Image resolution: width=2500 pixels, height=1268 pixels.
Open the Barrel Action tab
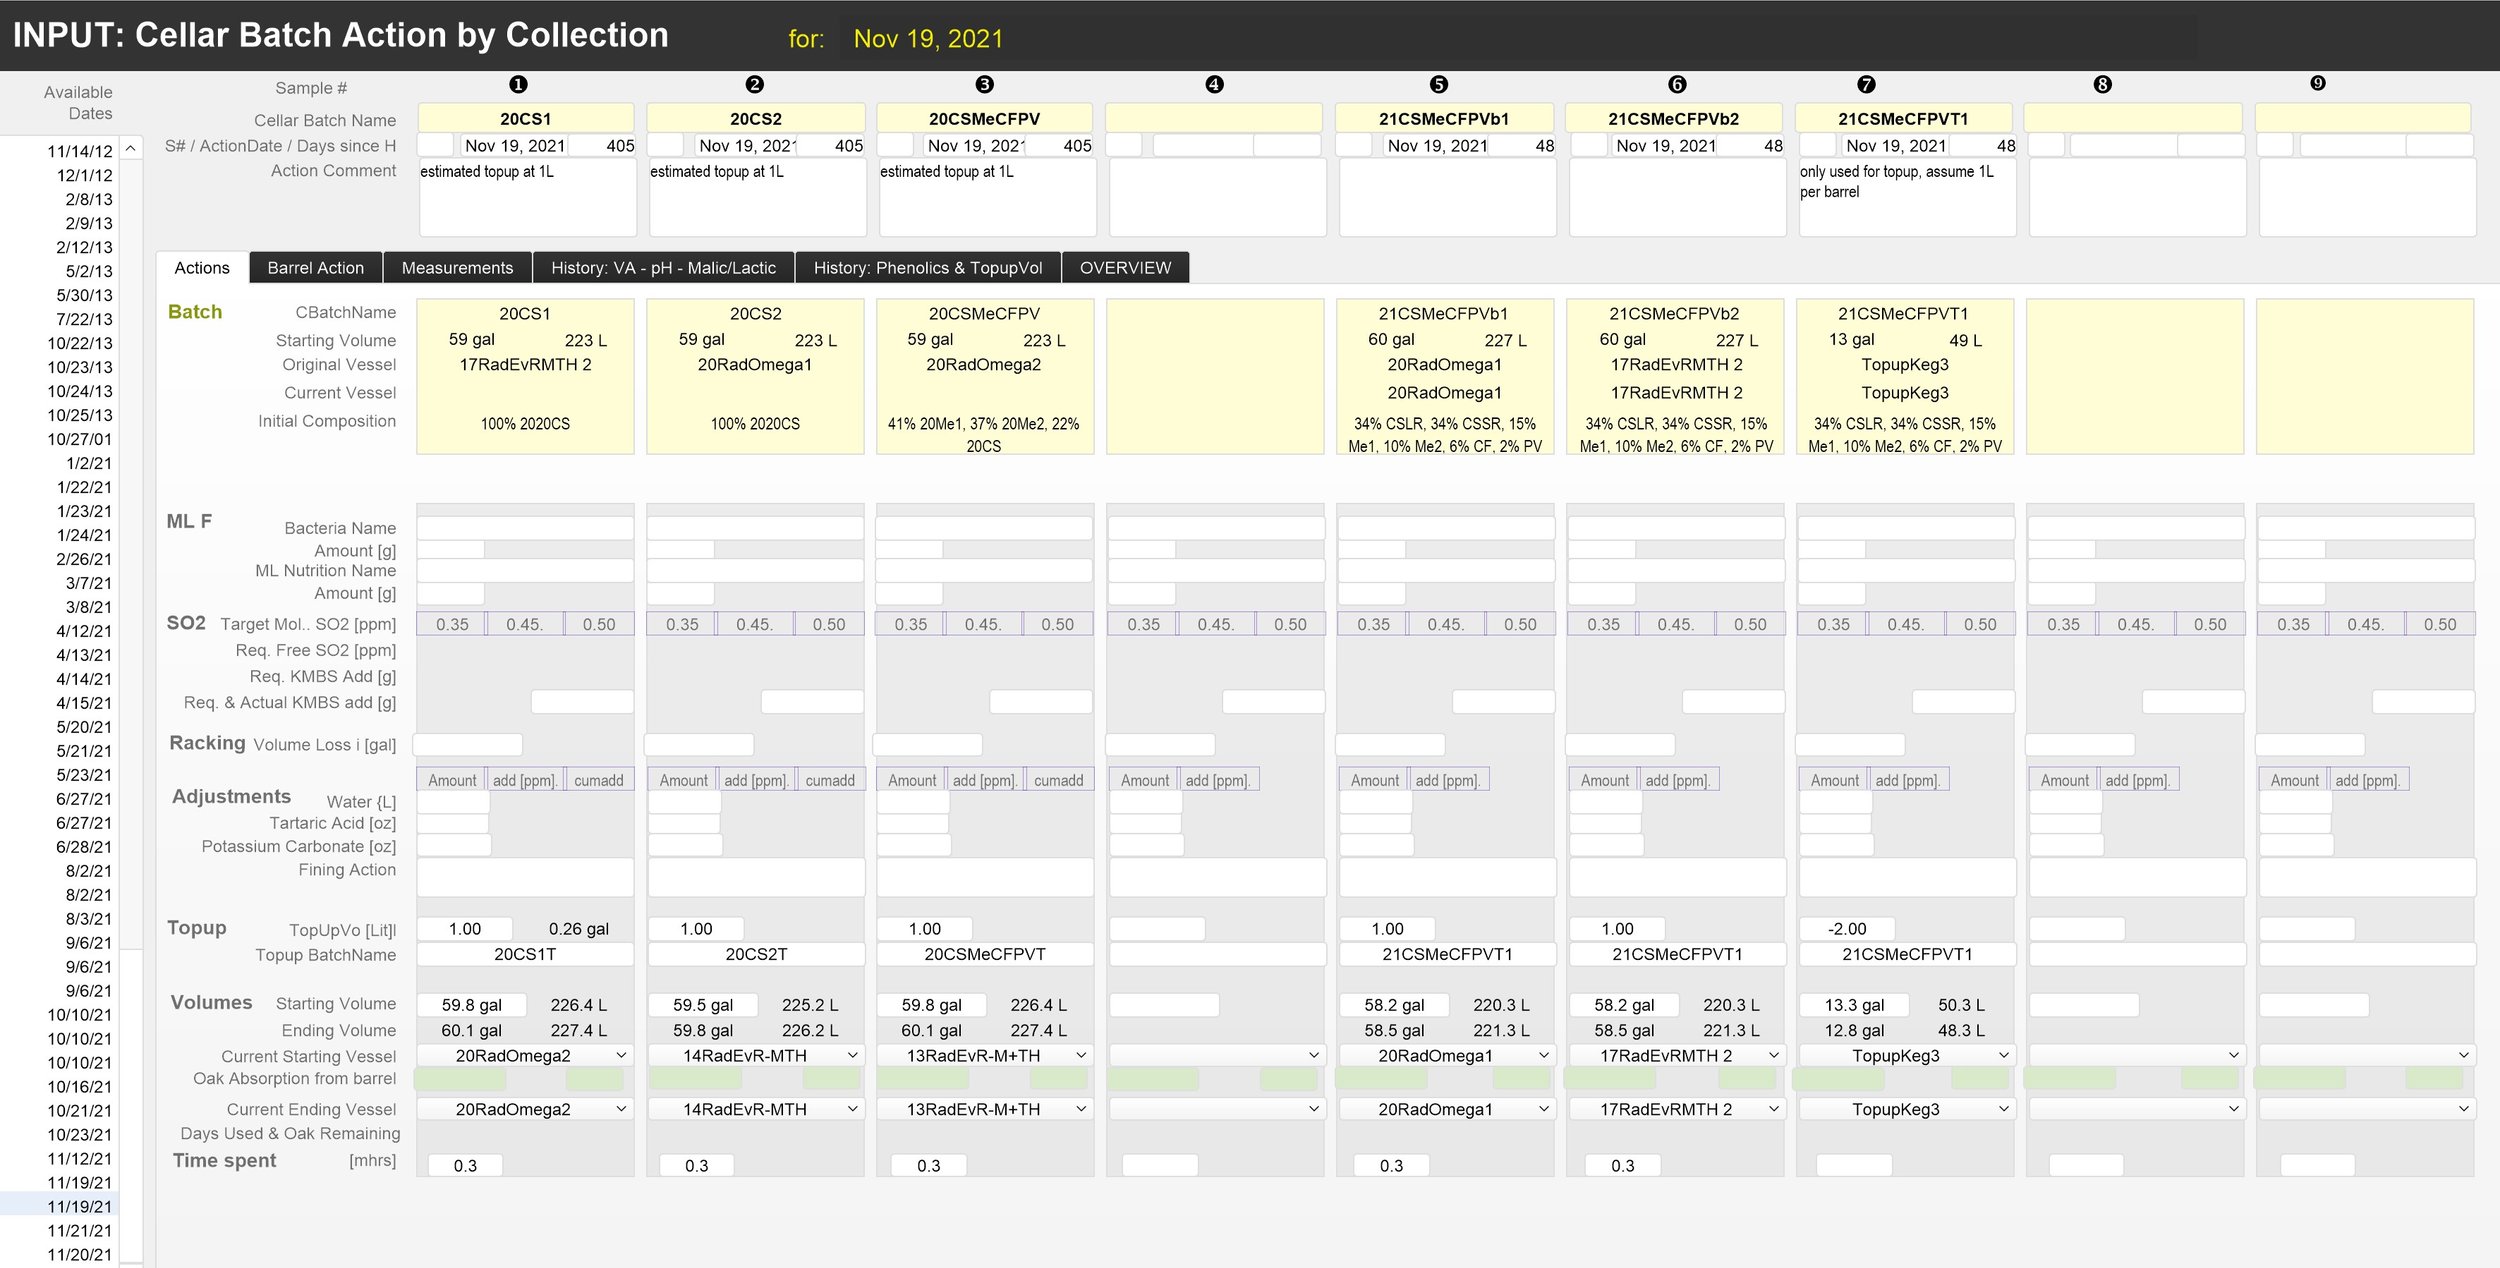316,268
